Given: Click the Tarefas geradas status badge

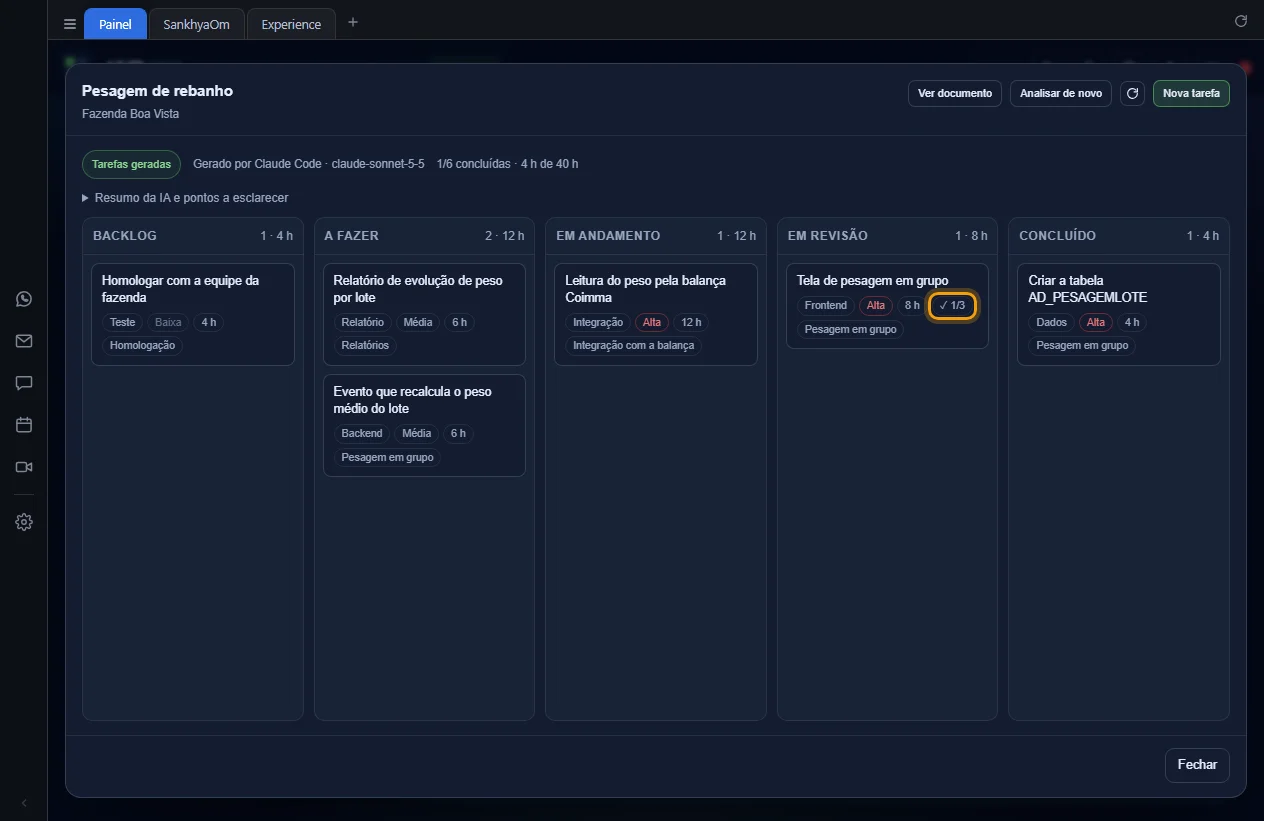Looking at the screenshot, I should tap(131, 164).
